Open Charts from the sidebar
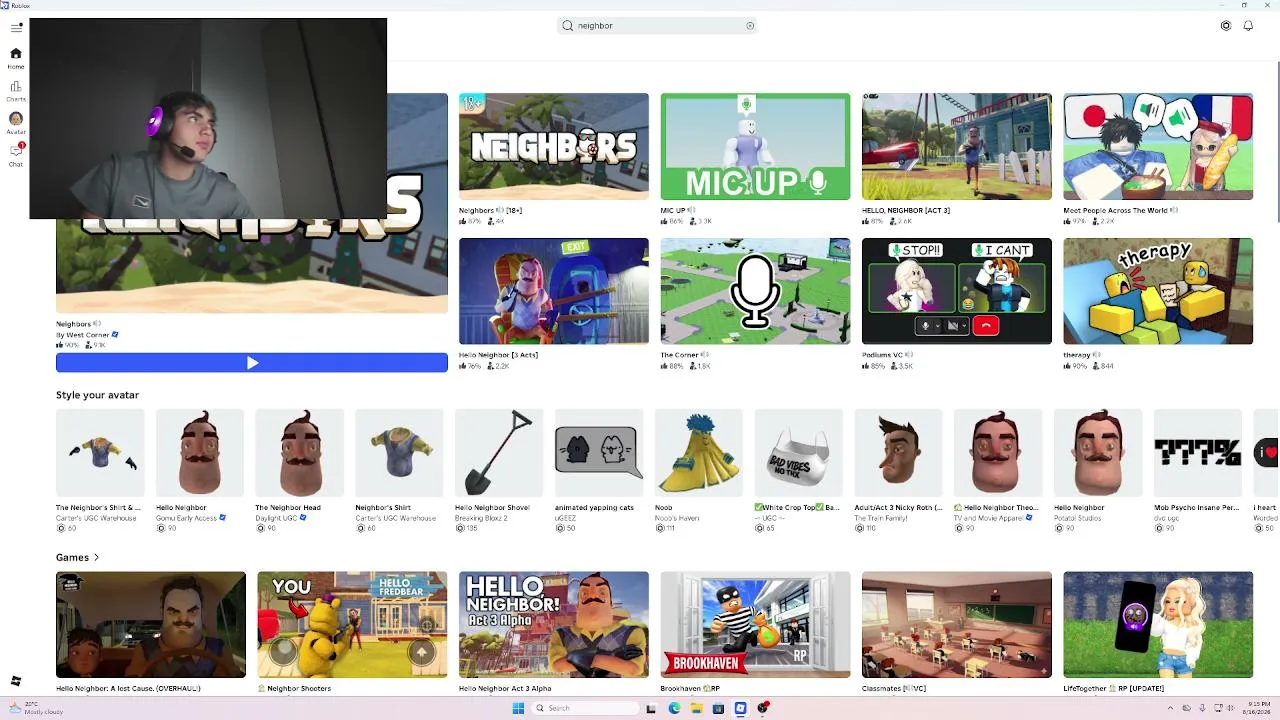 click(x=16, y=91)
